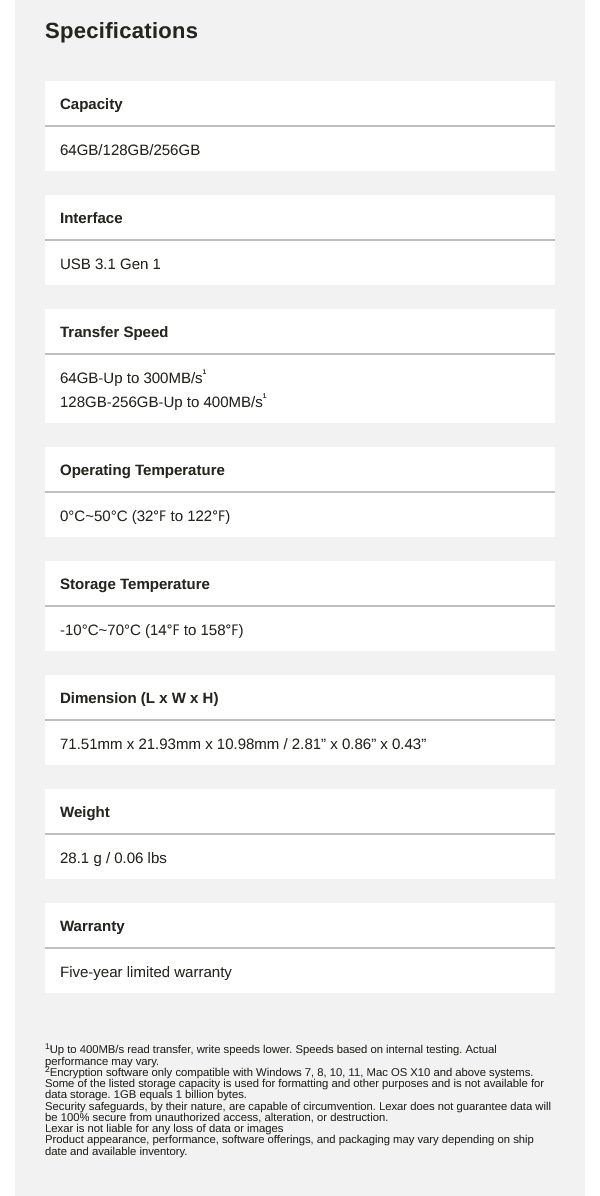Click the 64GB/128GB/256GB capacity value
Screen dimensions: 600x1196
pos(130,150)
